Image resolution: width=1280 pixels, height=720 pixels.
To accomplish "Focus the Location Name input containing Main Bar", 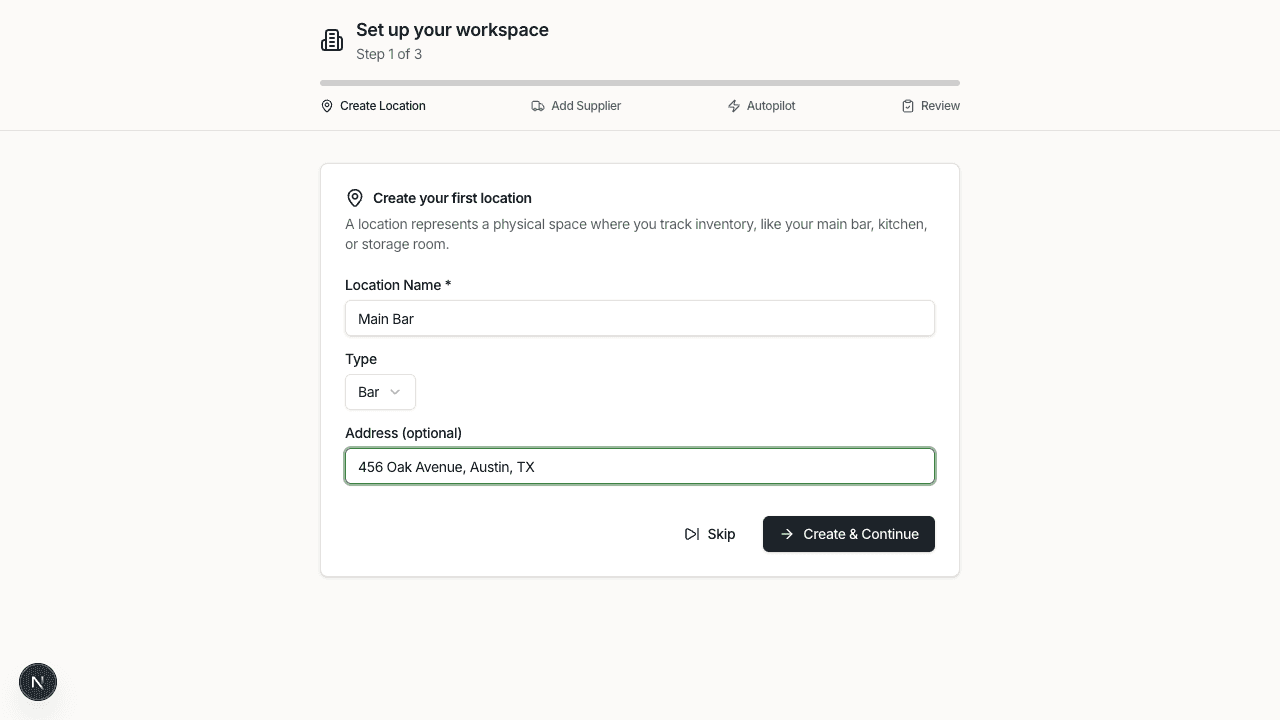I will click(640, 318).
